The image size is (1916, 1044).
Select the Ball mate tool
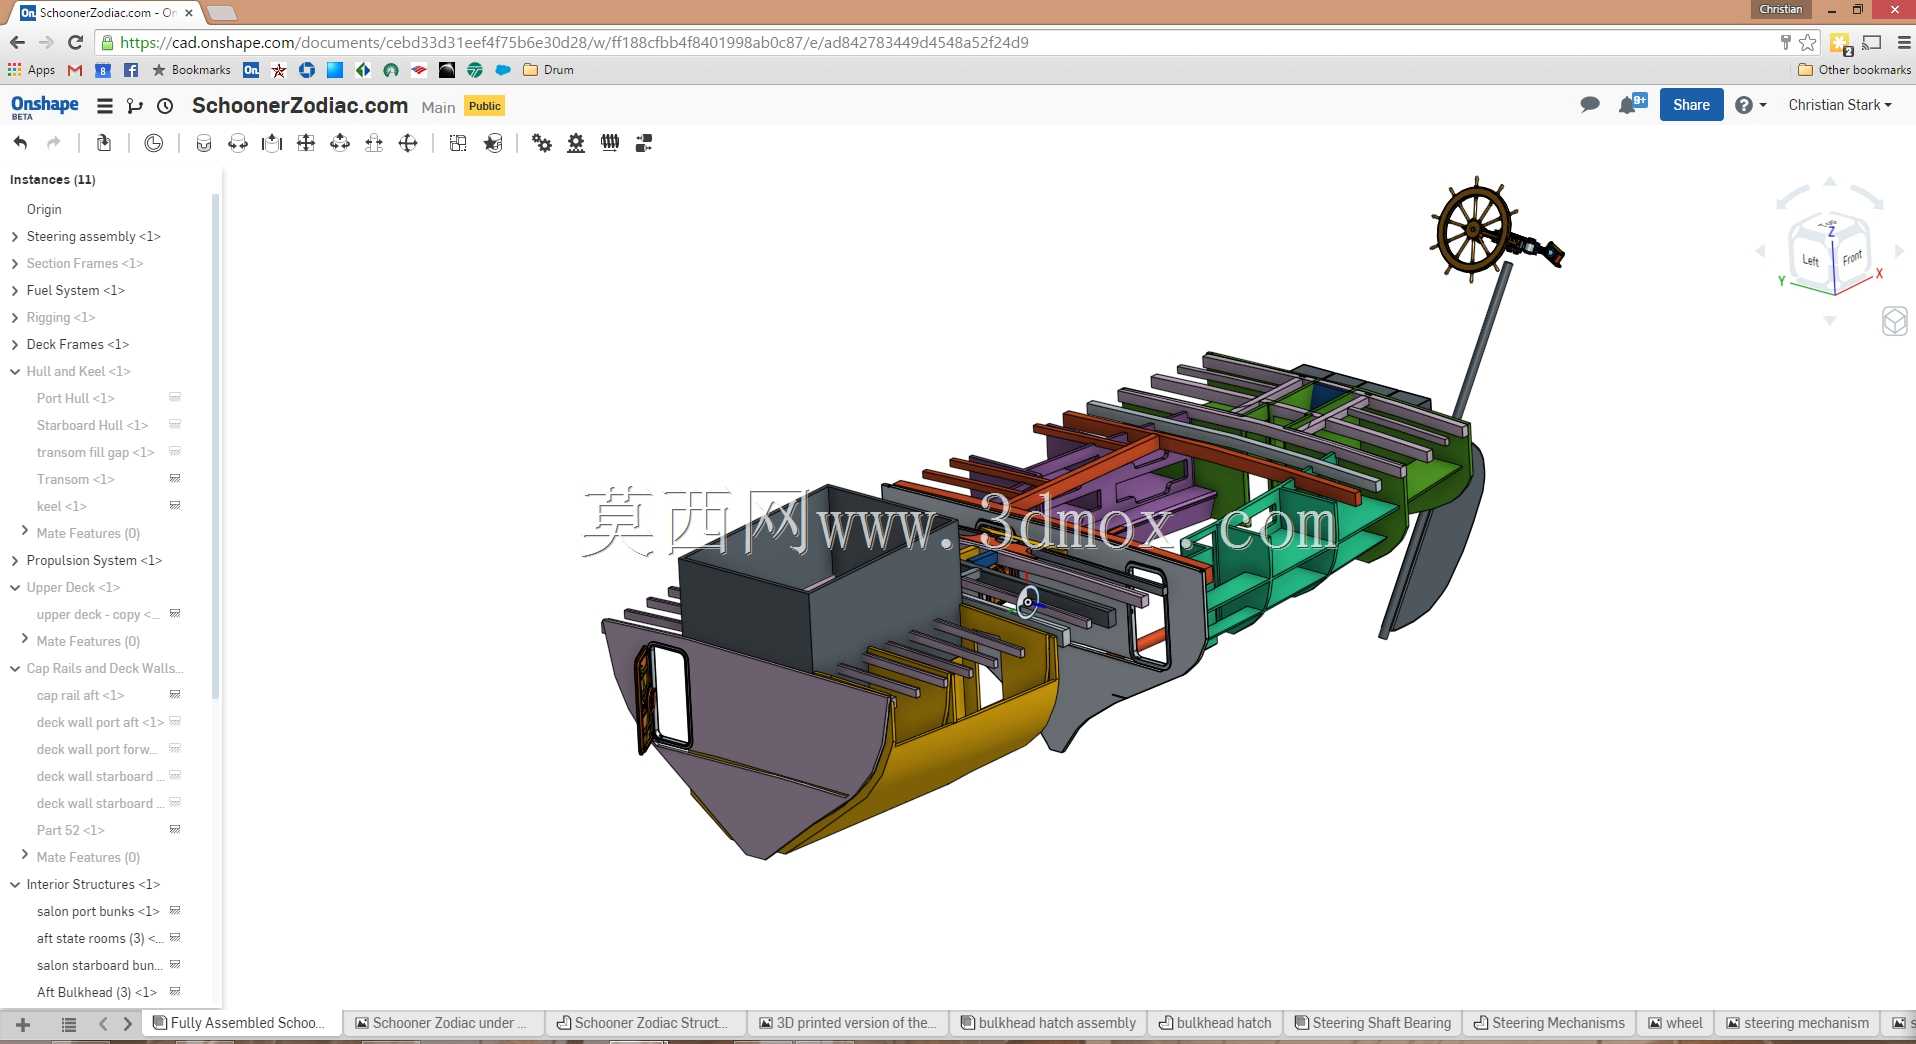(x=408, y=143)
